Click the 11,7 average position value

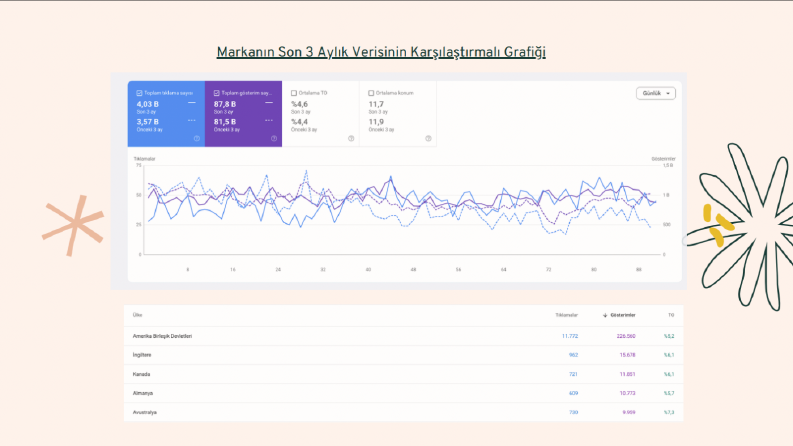pos(376,104)
